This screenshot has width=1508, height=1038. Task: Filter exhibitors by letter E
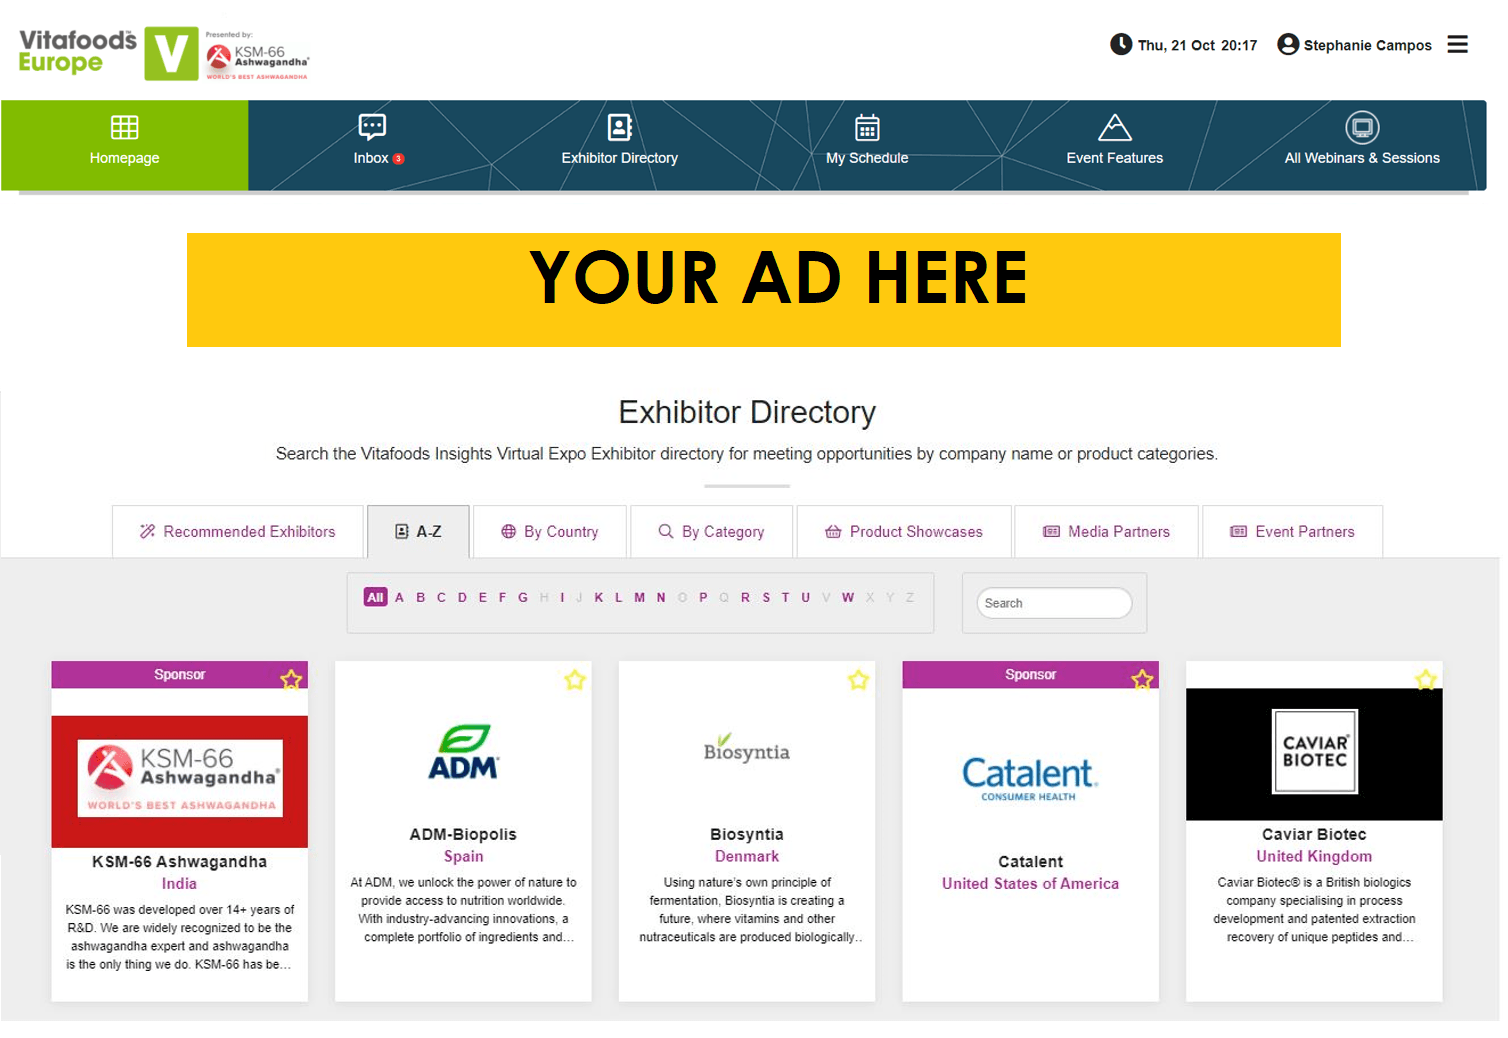pos(482,597)
